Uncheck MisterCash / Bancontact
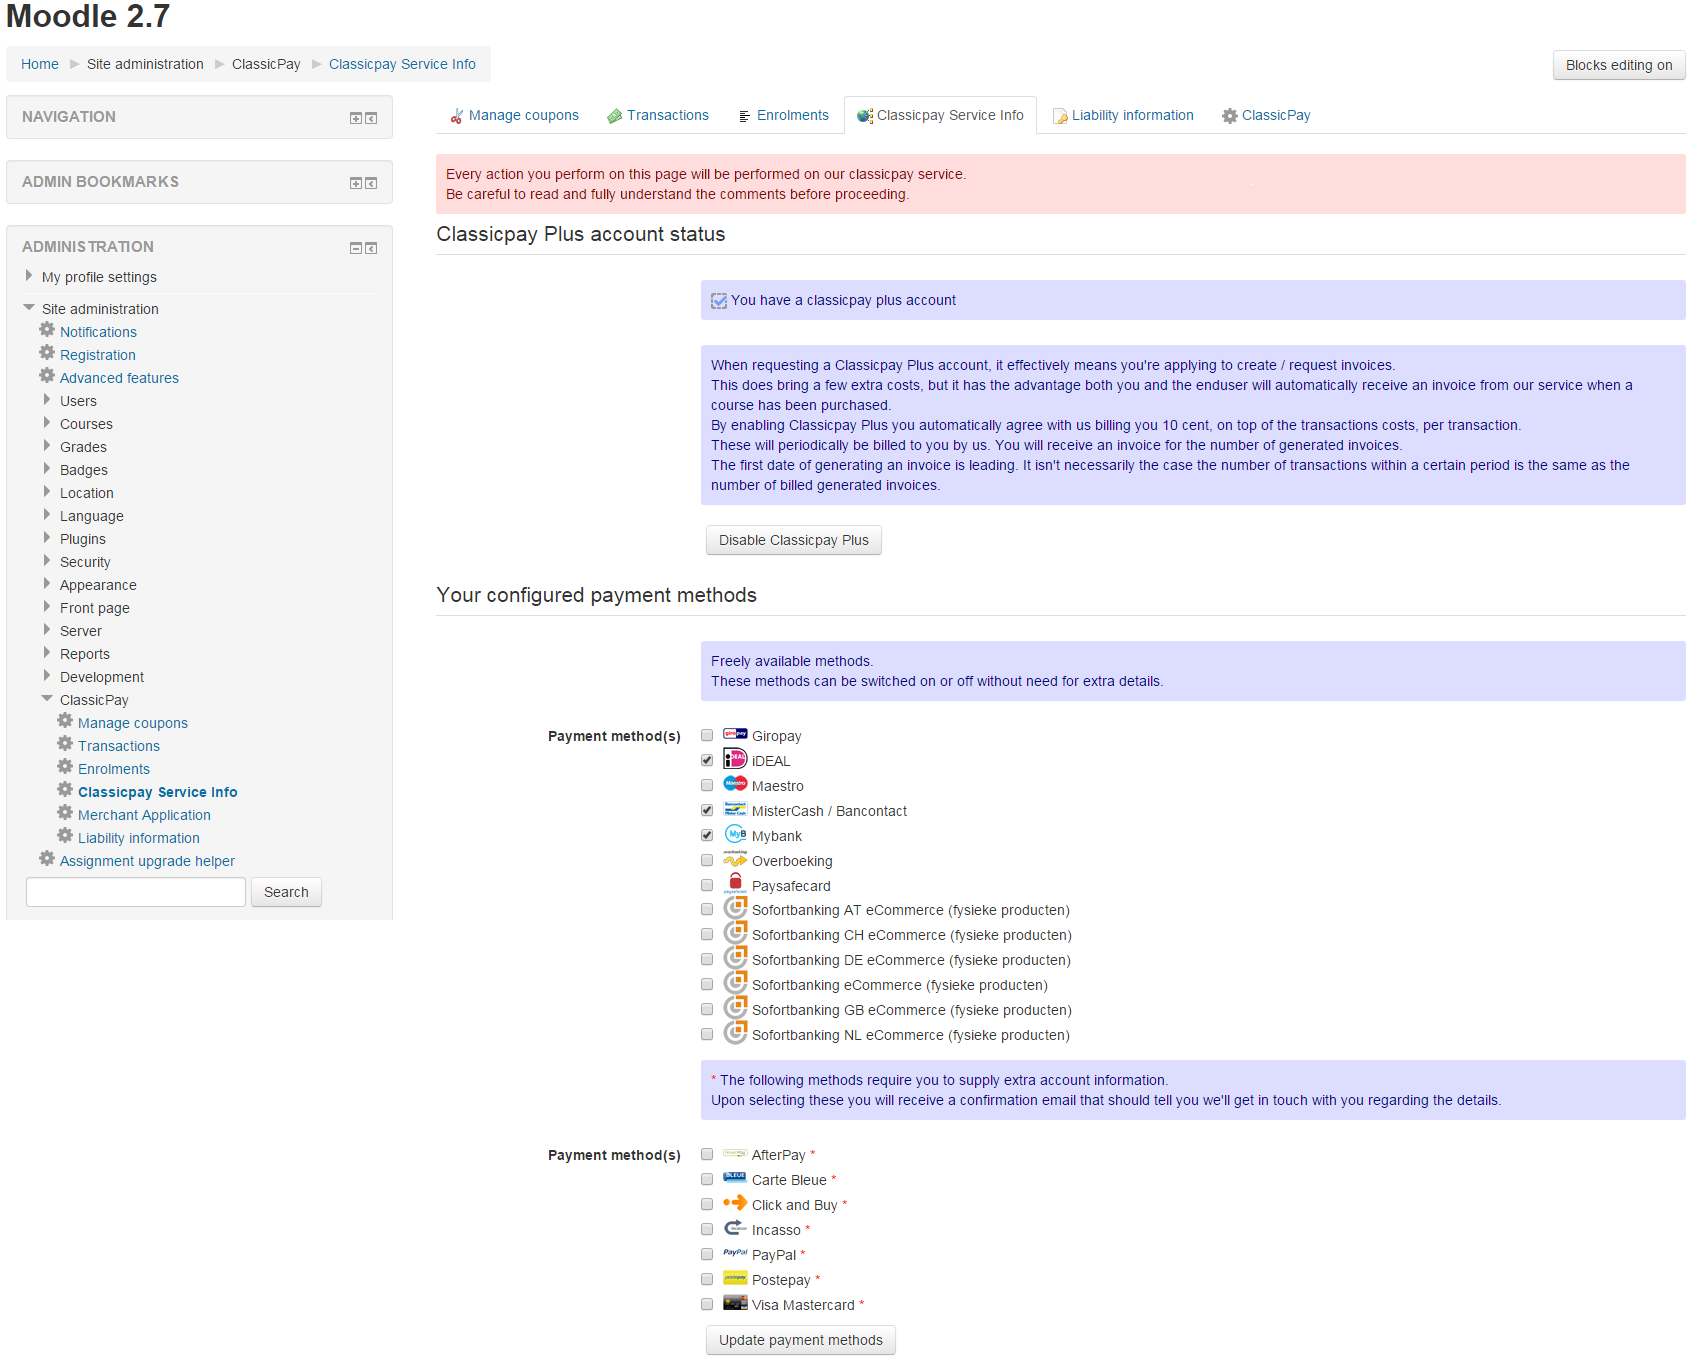 coord(707,811)
